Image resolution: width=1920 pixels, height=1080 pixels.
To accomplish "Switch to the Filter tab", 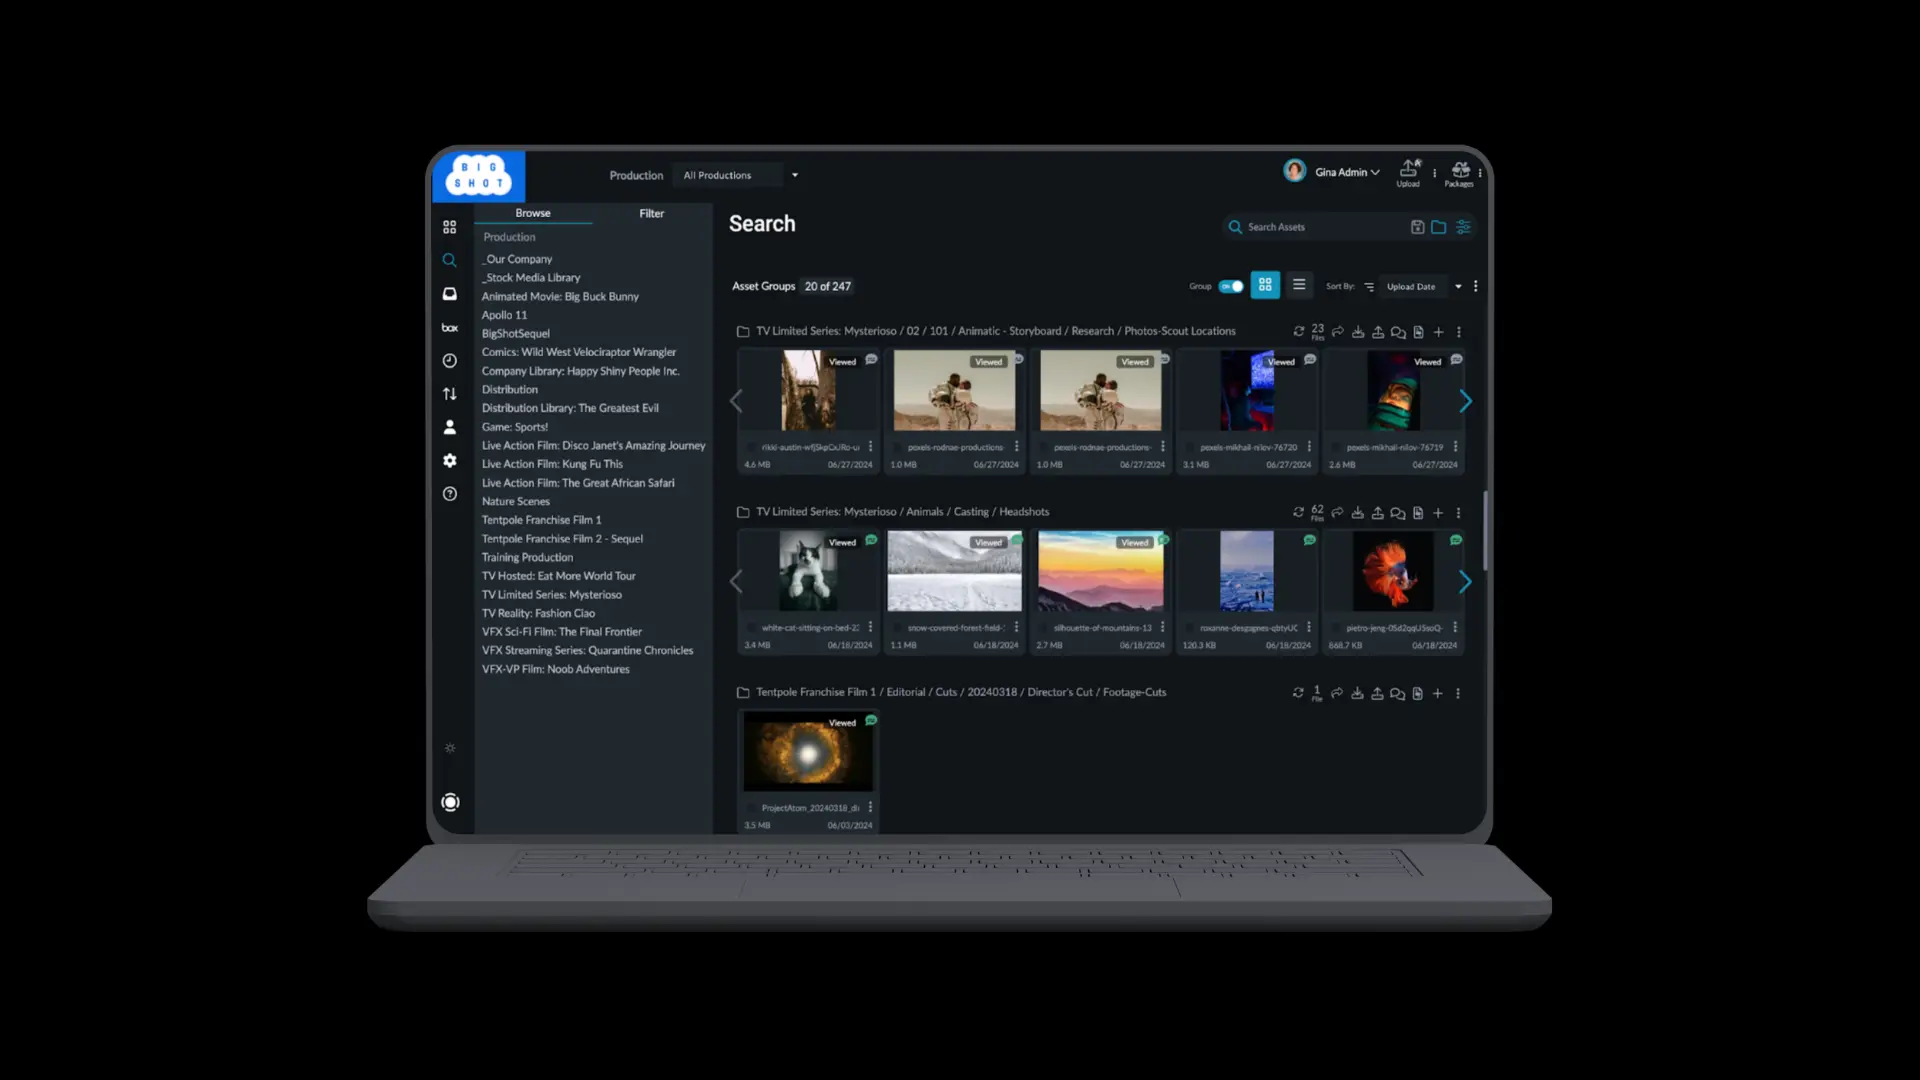I will [651, 213].
